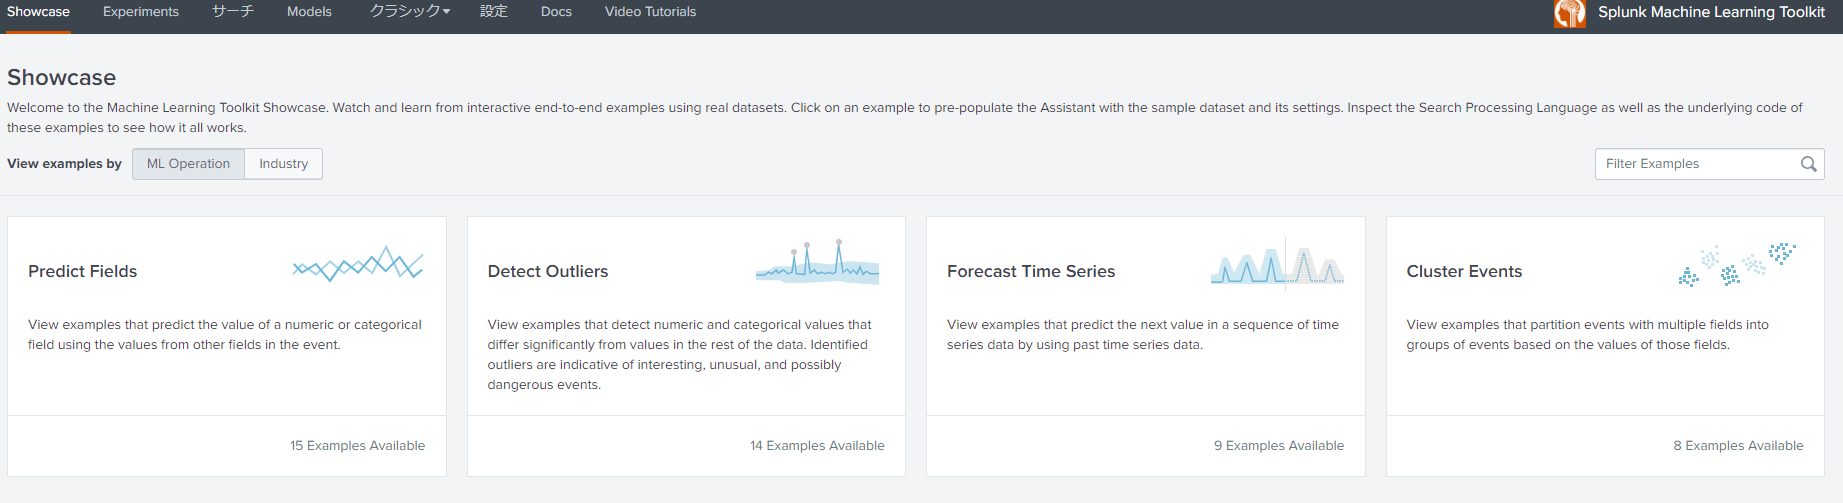Screen dimensions: 1843x503
Task: Click the Splunk Machine Learning Toolkit logo icon
Action: 1569,13
